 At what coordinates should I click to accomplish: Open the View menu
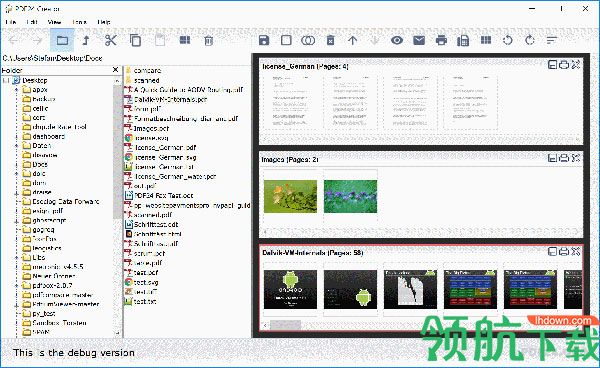[x=54, y=22]
